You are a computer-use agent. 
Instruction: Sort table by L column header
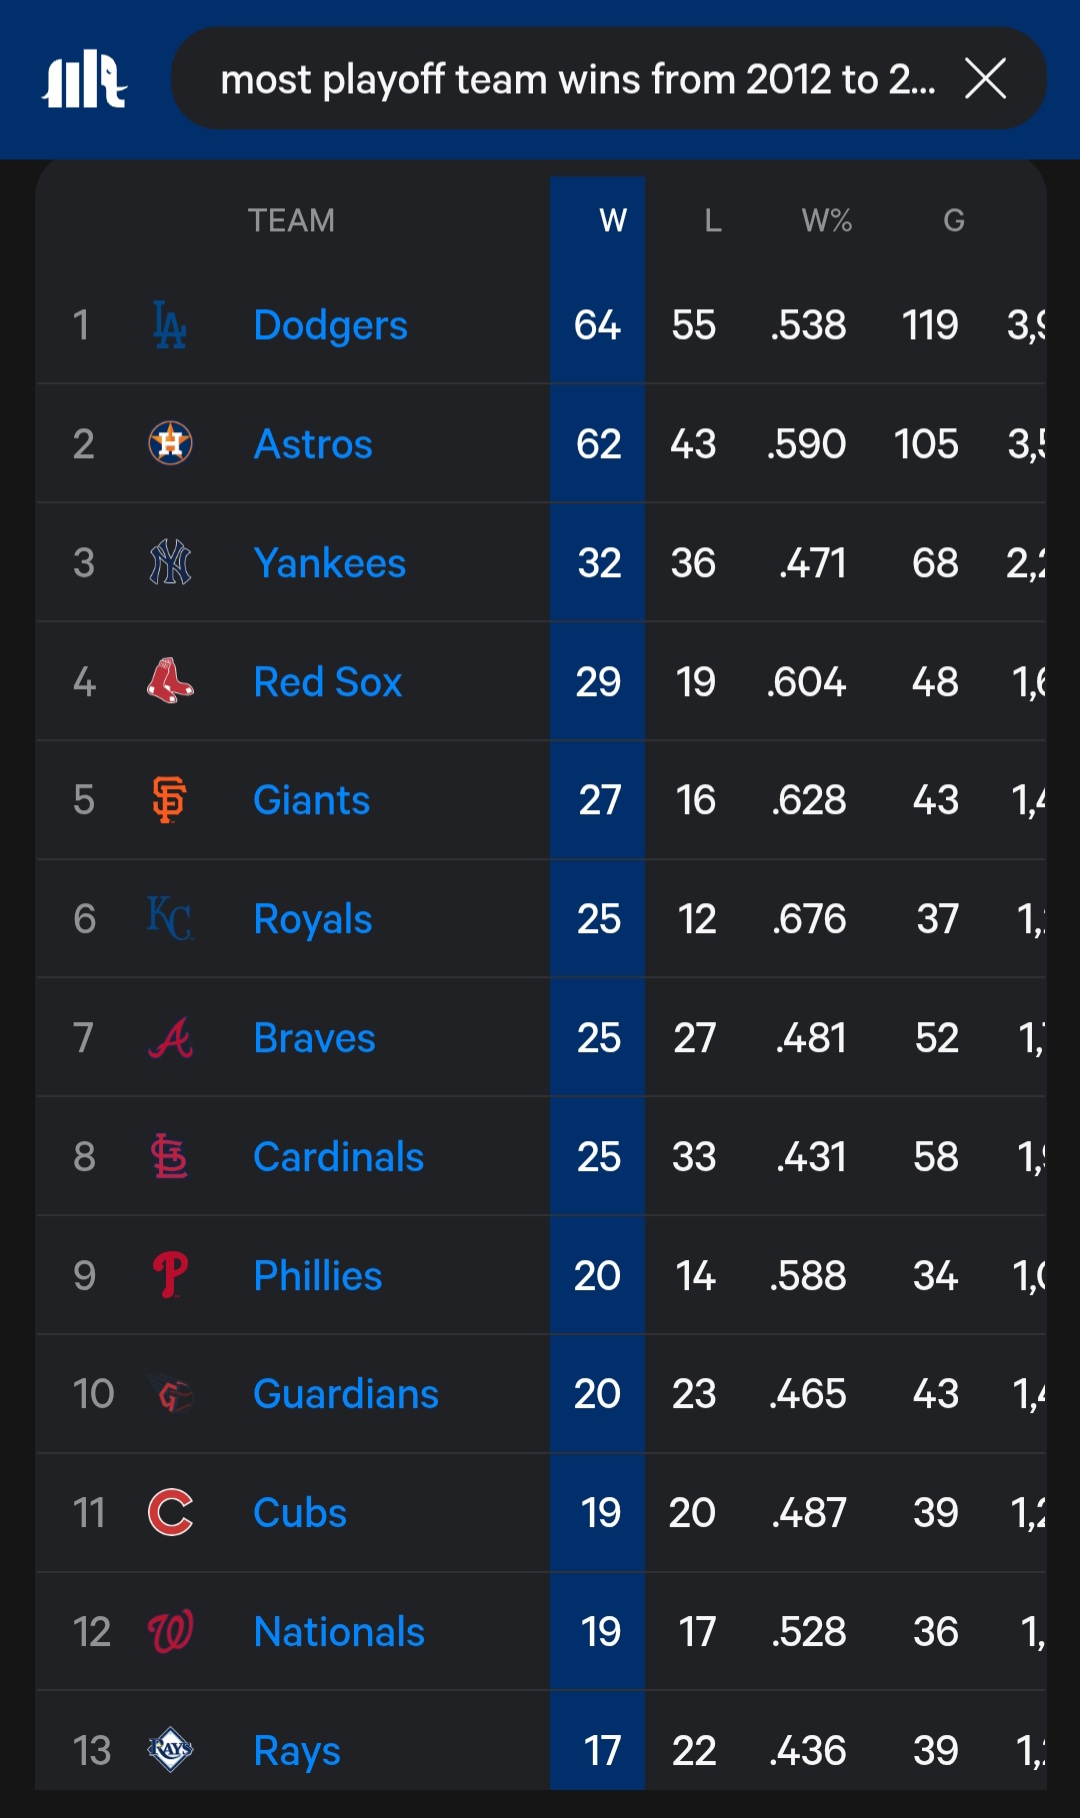click(x=712, y=220)
